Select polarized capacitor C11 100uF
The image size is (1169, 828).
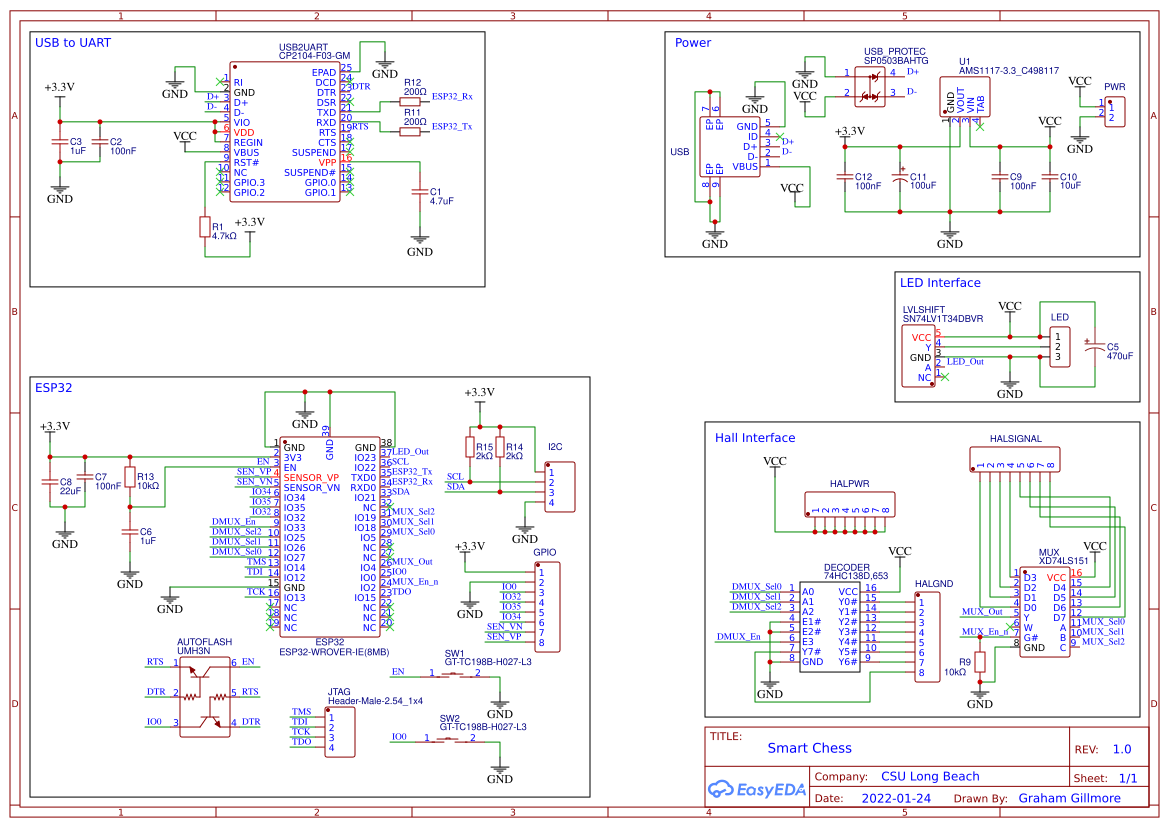(900, 177)
